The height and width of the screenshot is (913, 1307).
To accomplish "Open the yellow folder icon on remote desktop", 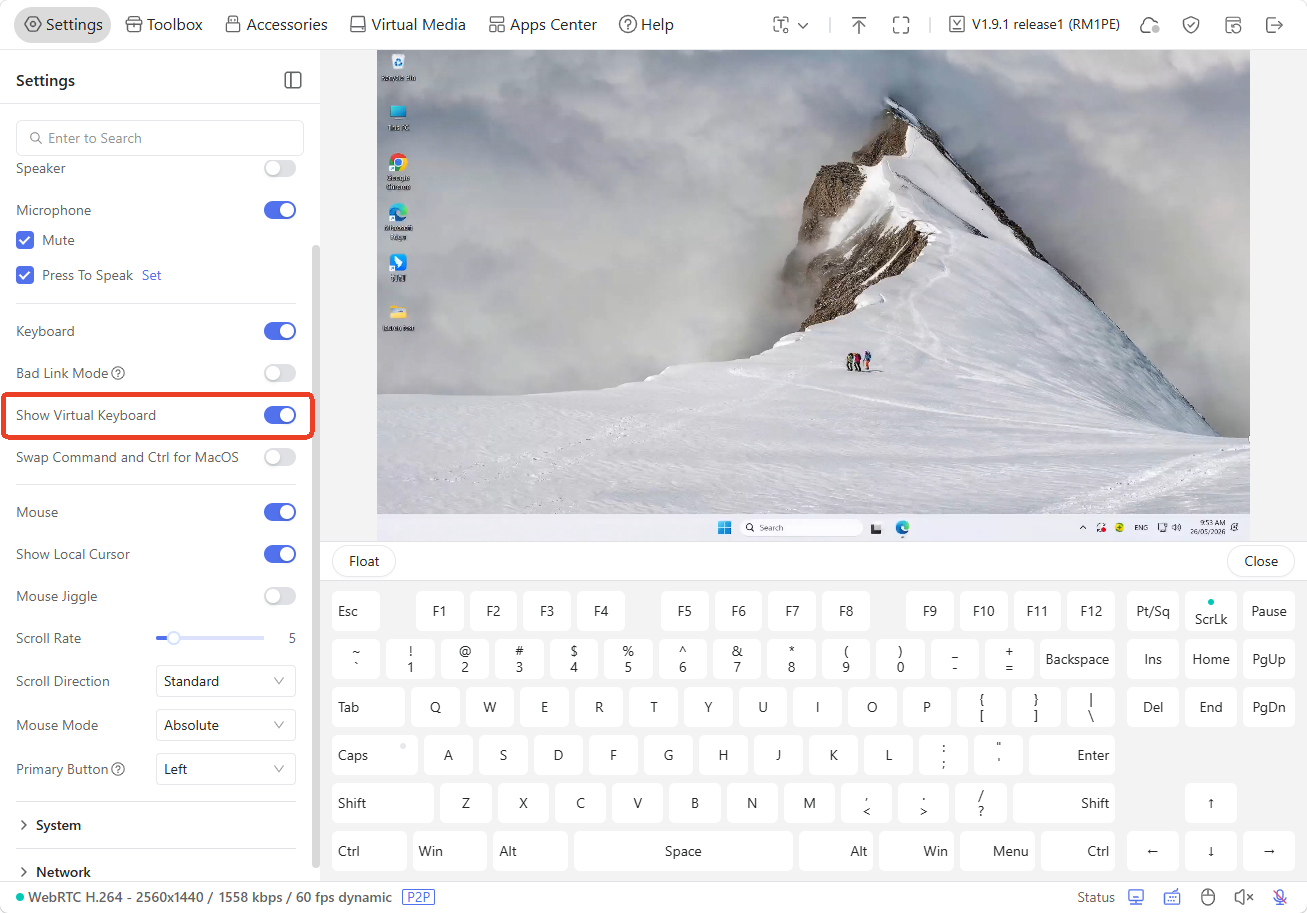I will pos(398,317).
